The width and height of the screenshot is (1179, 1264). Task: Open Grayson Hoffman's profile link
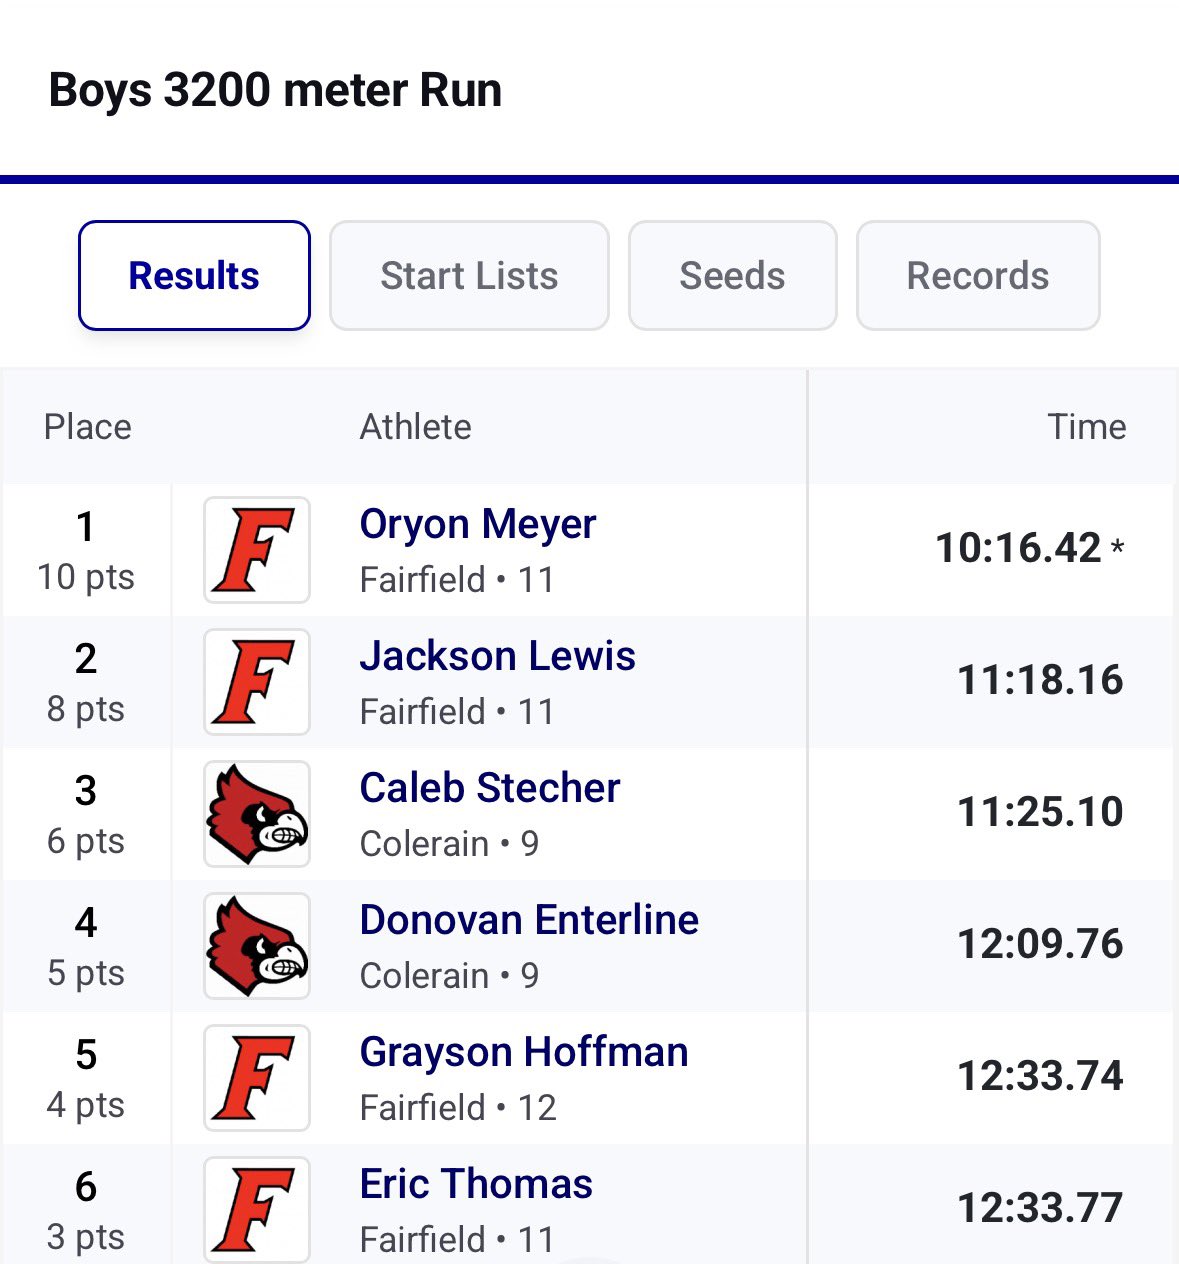523,1053
